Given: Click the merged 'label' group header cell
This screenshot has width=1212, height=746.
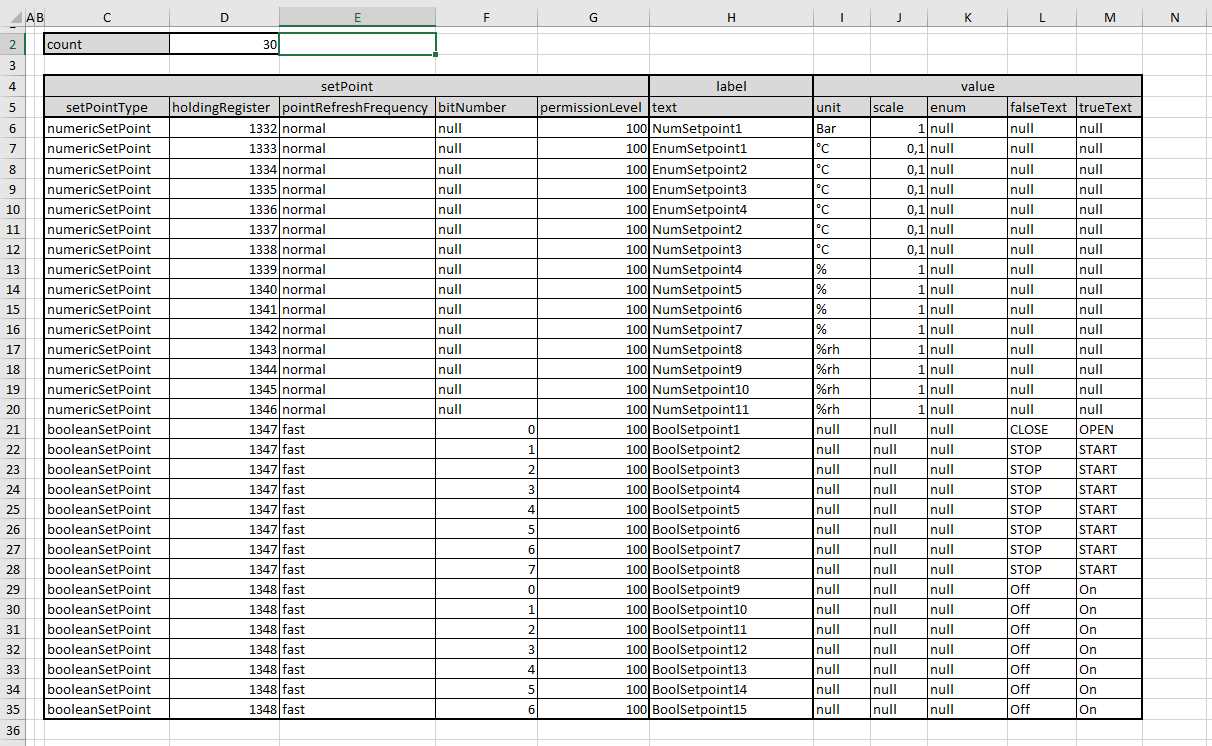Looking at the screenshot, I should coord(730,87).
